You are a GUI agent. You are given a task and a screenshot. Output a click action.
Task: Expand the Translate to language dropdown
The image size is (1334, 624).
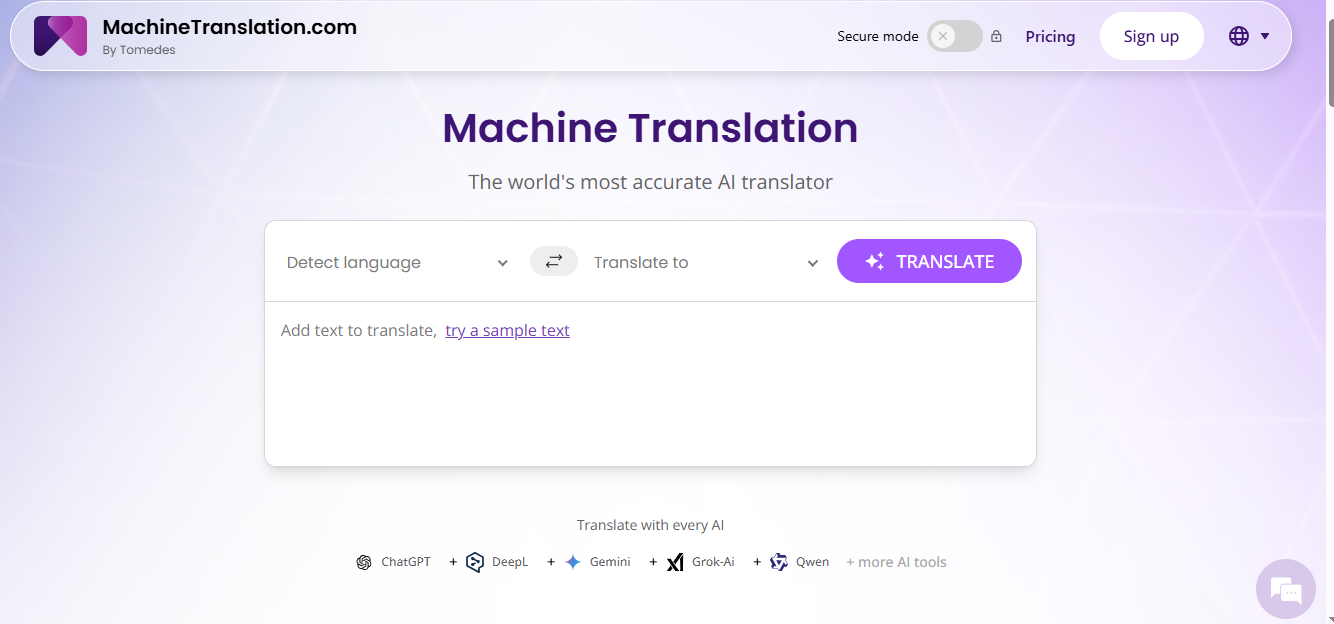tap(705, 262)
